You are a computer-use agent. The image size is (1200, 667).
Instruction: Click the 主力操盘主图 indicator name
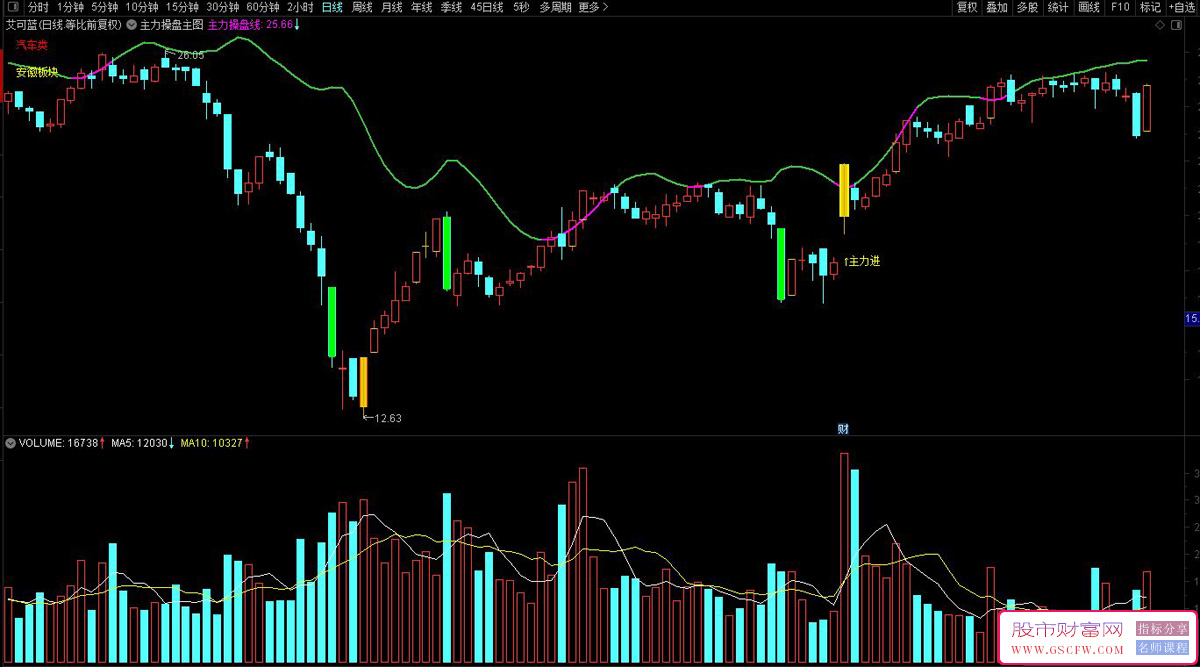[x=172, y=23]
